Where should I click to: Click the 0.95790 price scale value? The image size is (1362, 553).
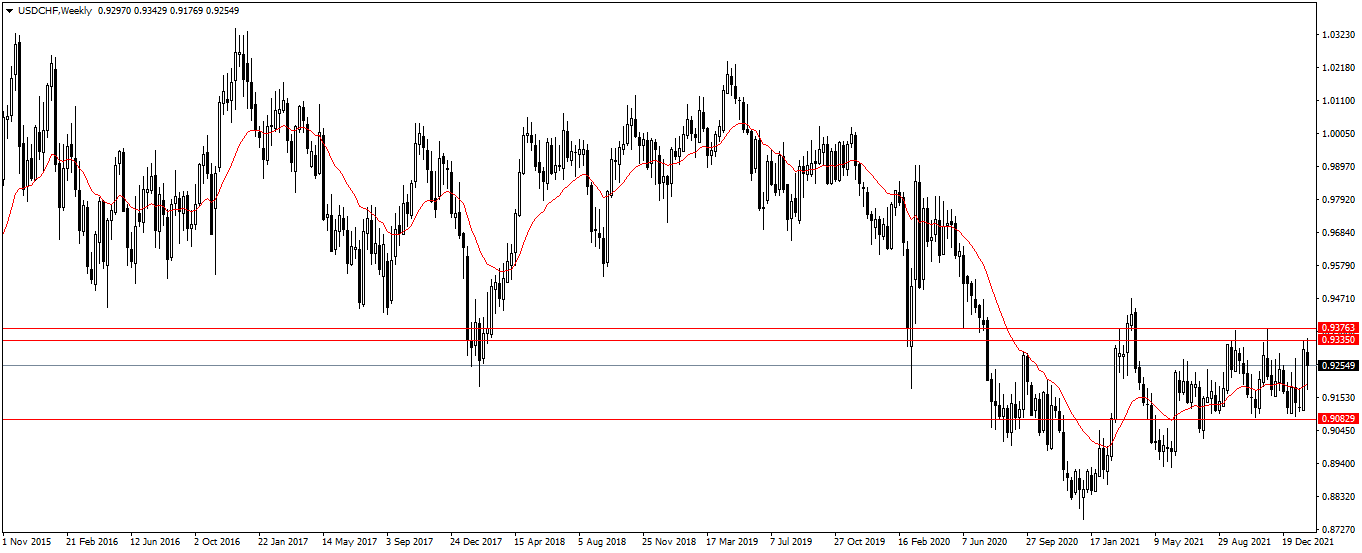tap(1338, 266)
